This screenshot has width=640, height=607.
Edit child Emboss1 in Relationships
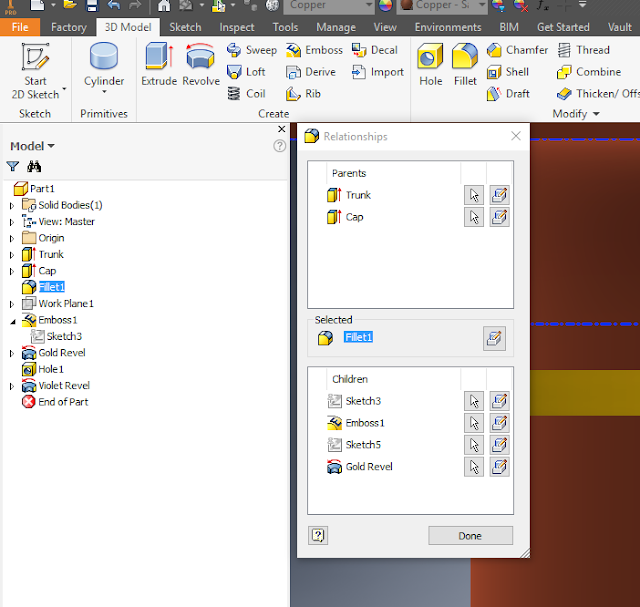coord(499,422)
